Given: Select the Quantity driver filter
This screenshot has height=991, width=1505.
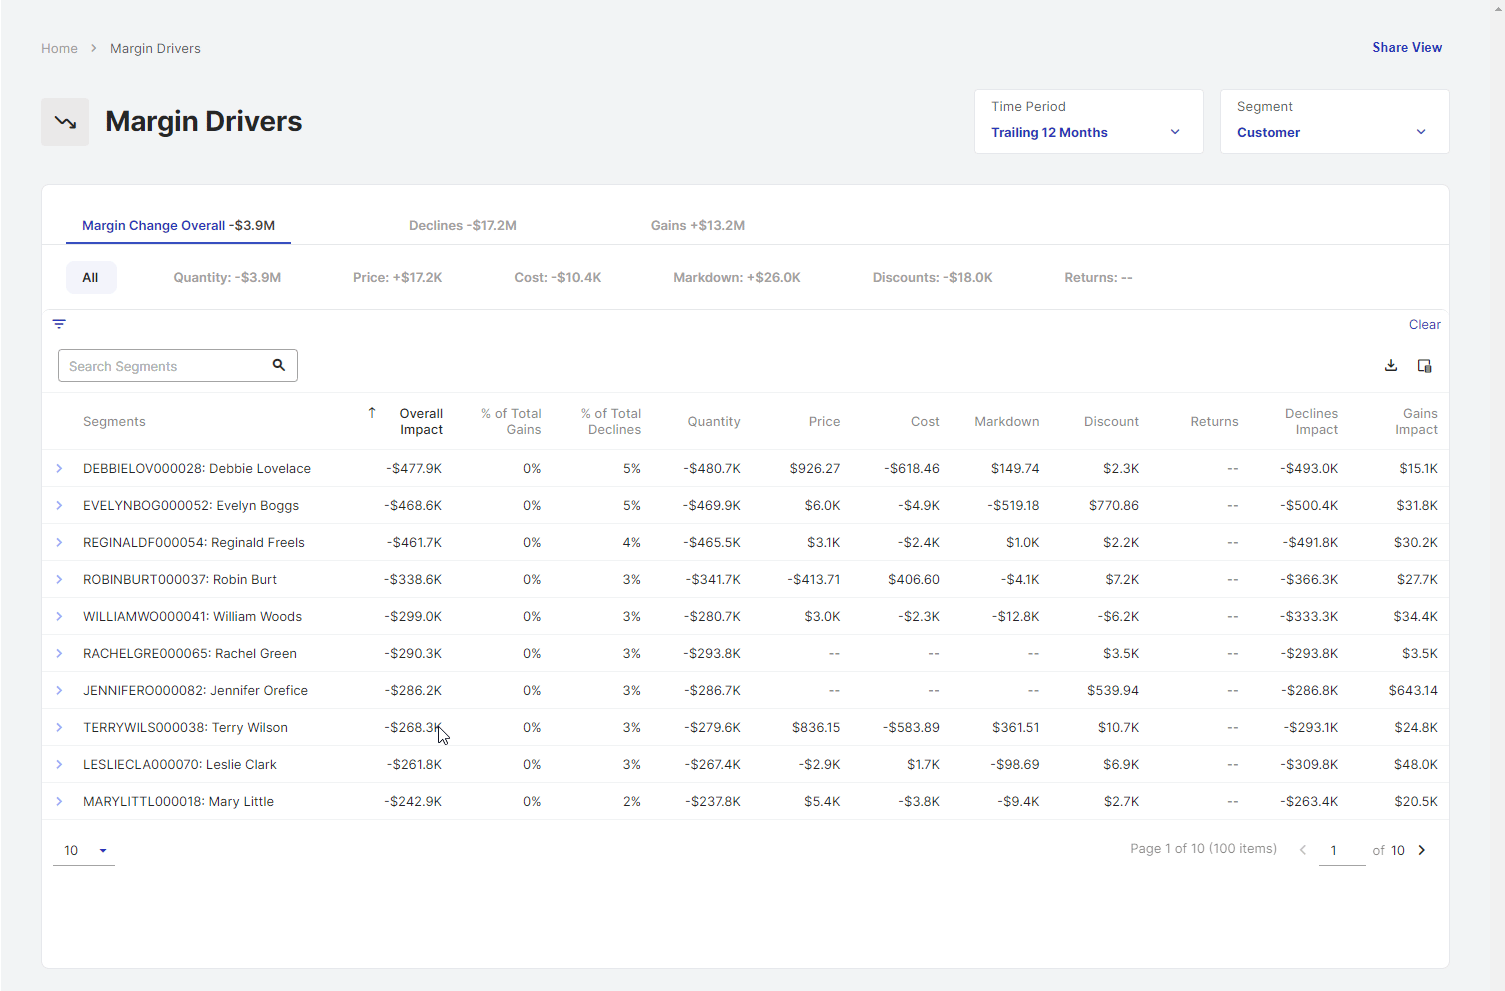Looking at the screenshot, I should [227, 278].
